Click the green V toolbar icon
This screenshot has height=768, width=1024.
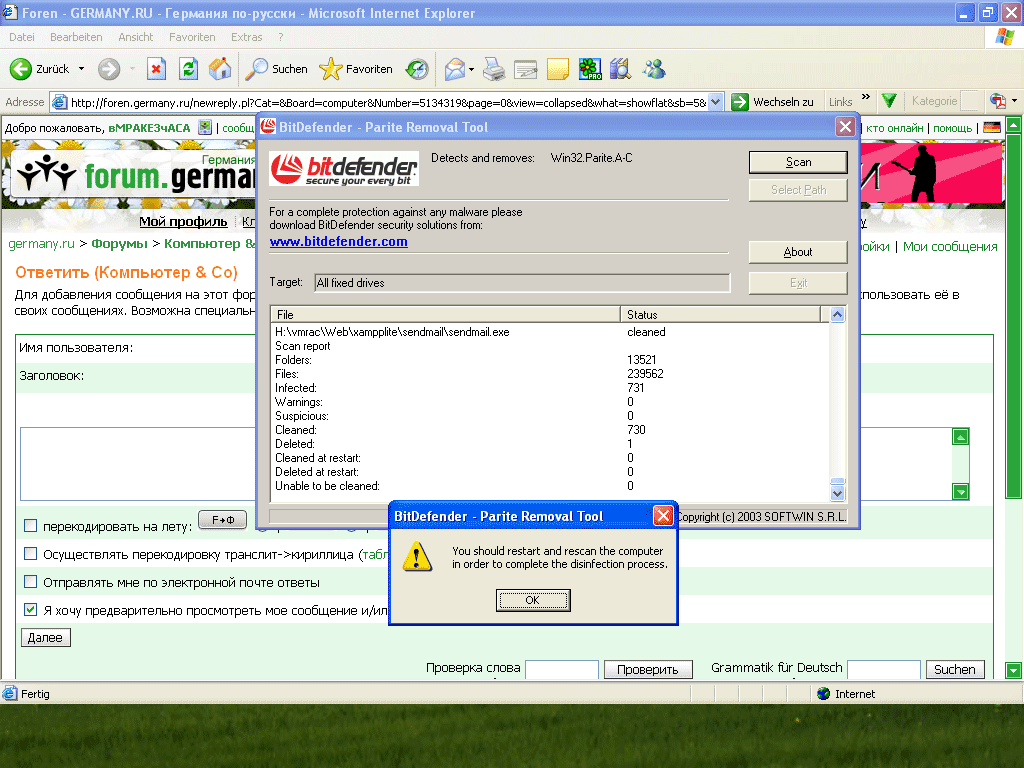(889, 101)
